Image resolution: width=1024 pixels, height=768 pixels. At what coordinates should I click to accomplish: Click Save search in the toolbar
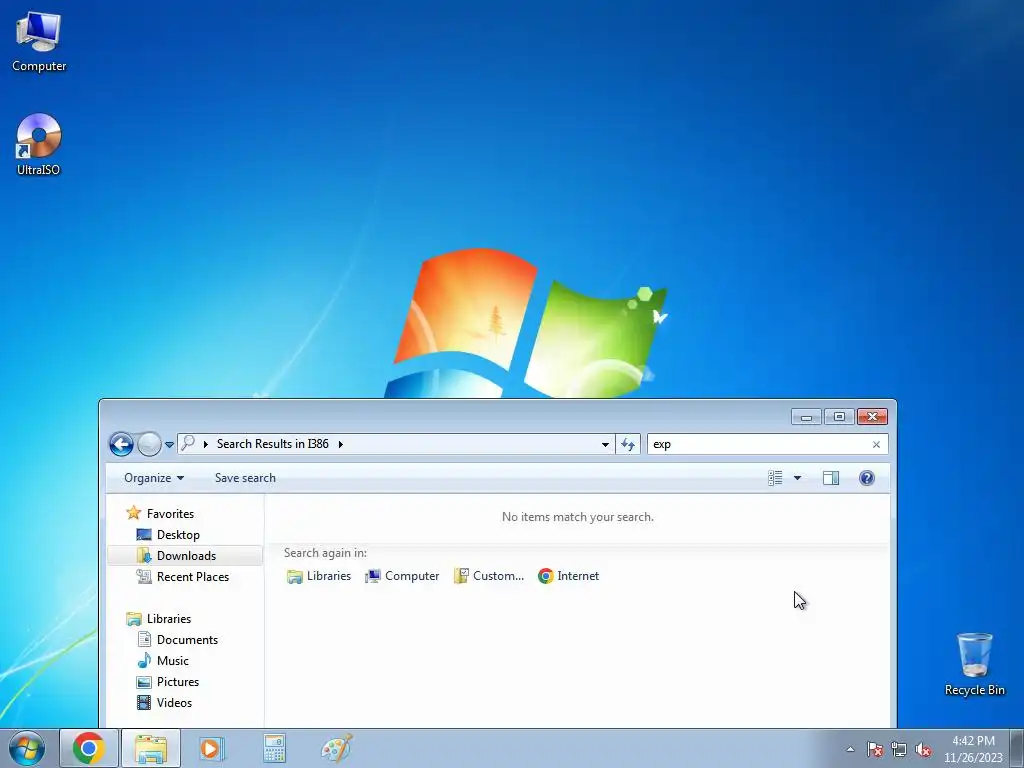click(245, 478)
